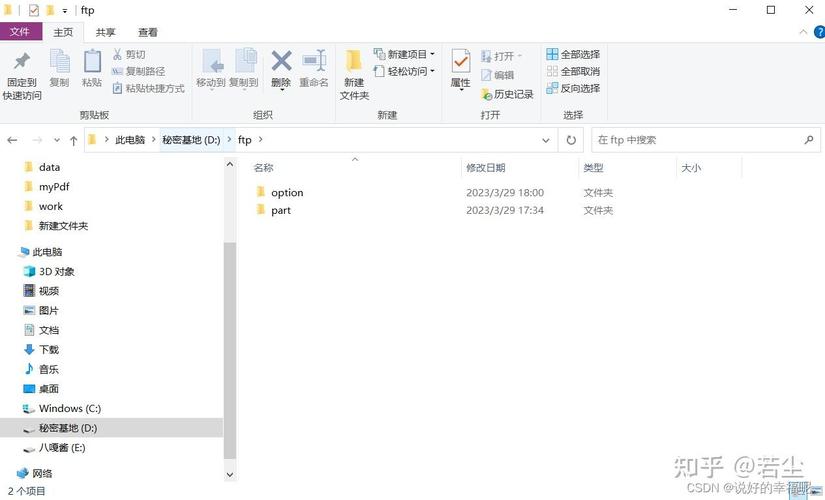The image size is (825, 500).
Task: Select 此电脑 in navigation tree
Action: point(47,252)
